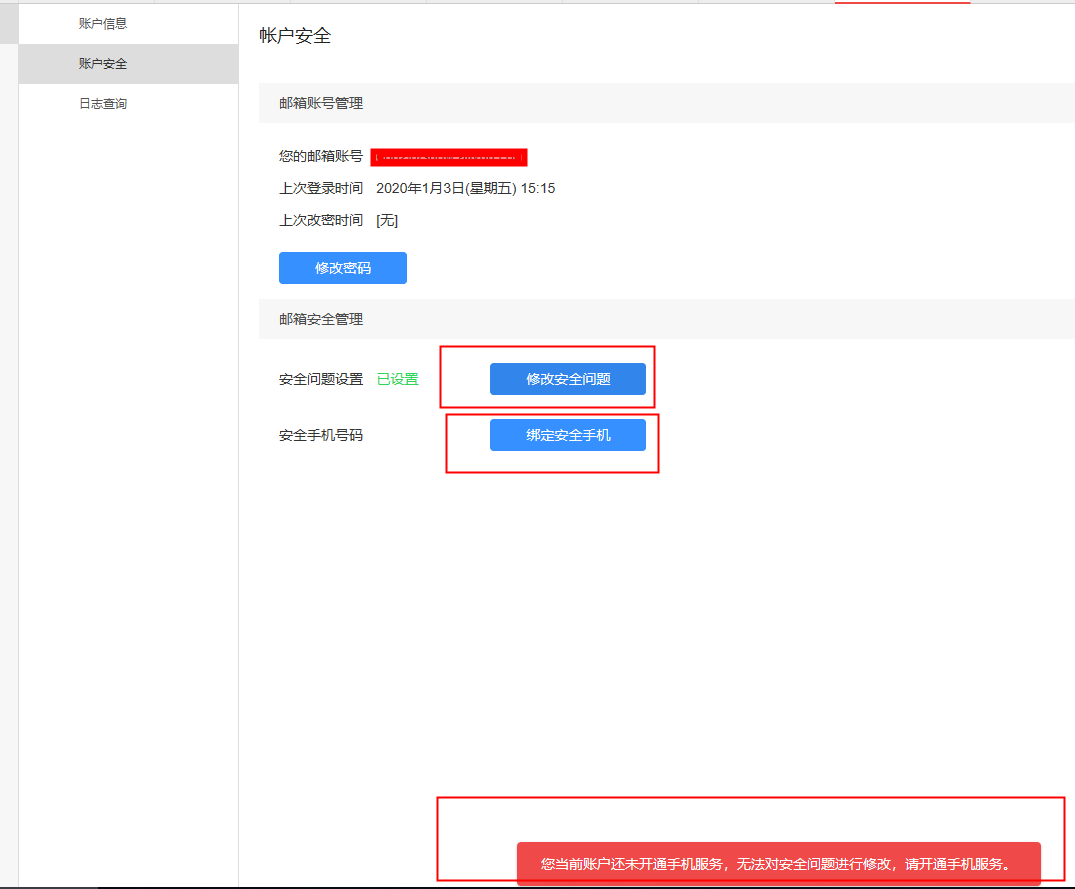
Task: Click the 邮箱安全管理 section header
Action: pyautogui.click(x=321, y=319)
